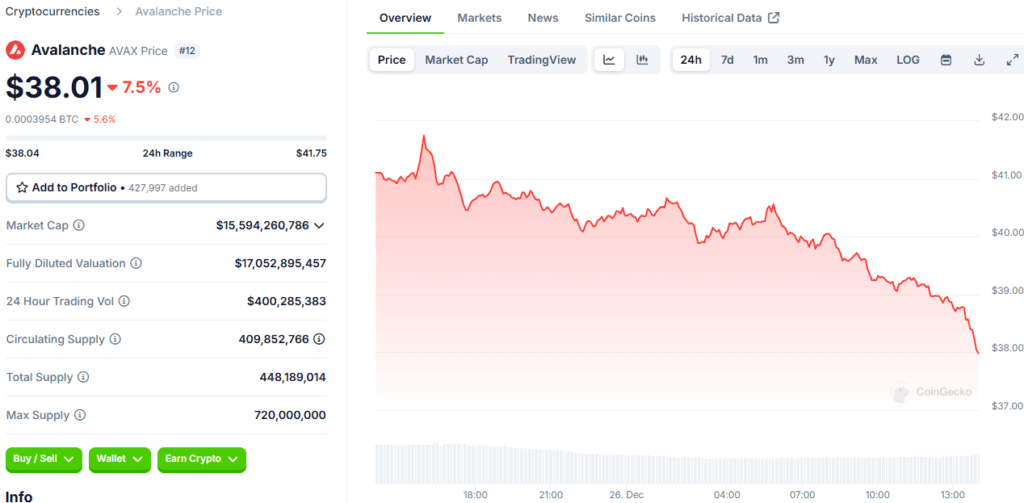
Task: Open info icon next to Circulating Supply label
Action: 115,339
